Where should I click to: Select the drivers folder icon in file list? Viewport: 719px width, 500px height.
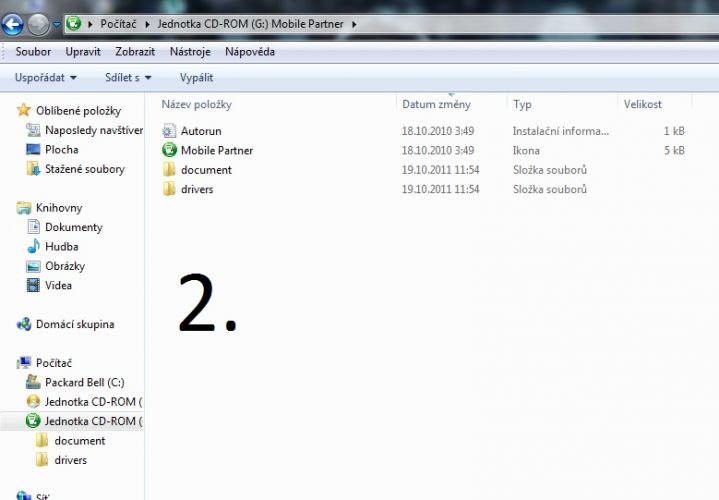[x=169, y=189]
